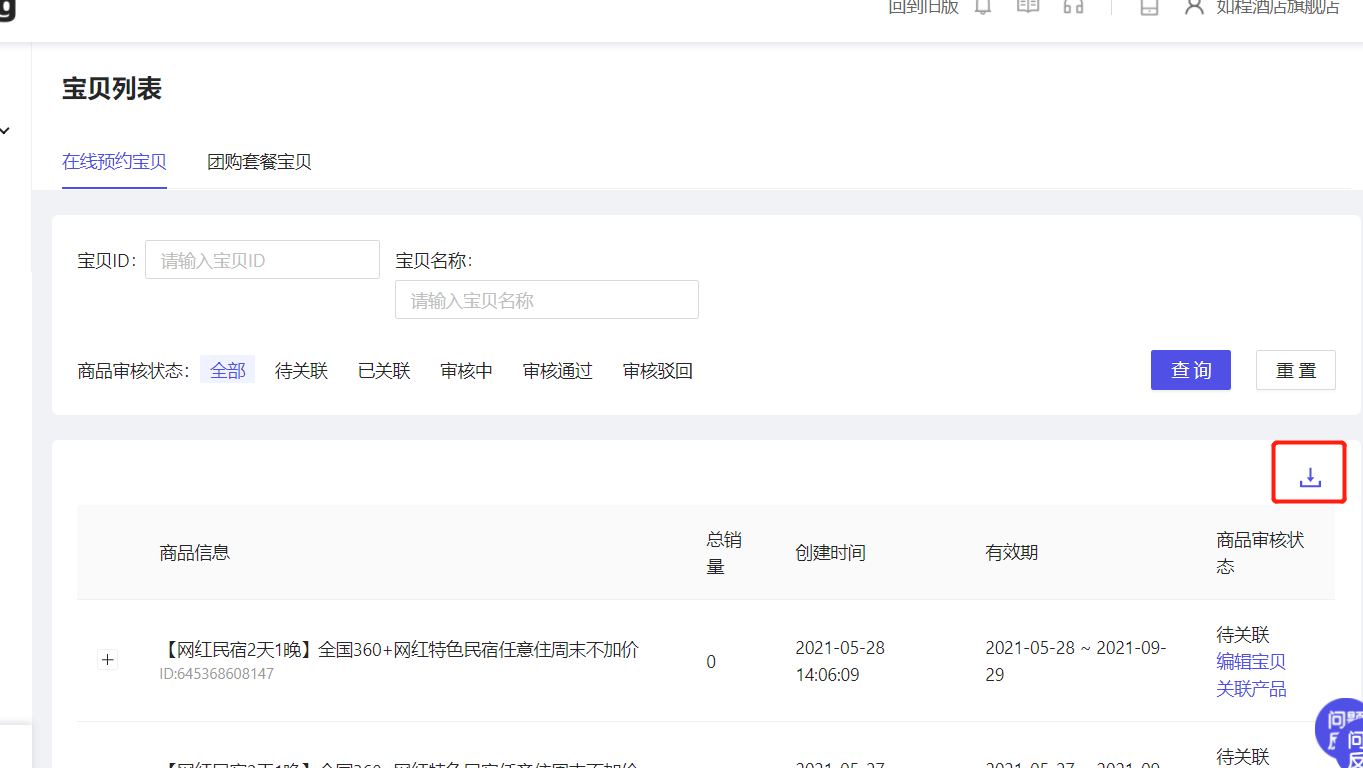
Task: Open the 问 feedback widget at the bottom right
Action: (x=1340, y=733)
